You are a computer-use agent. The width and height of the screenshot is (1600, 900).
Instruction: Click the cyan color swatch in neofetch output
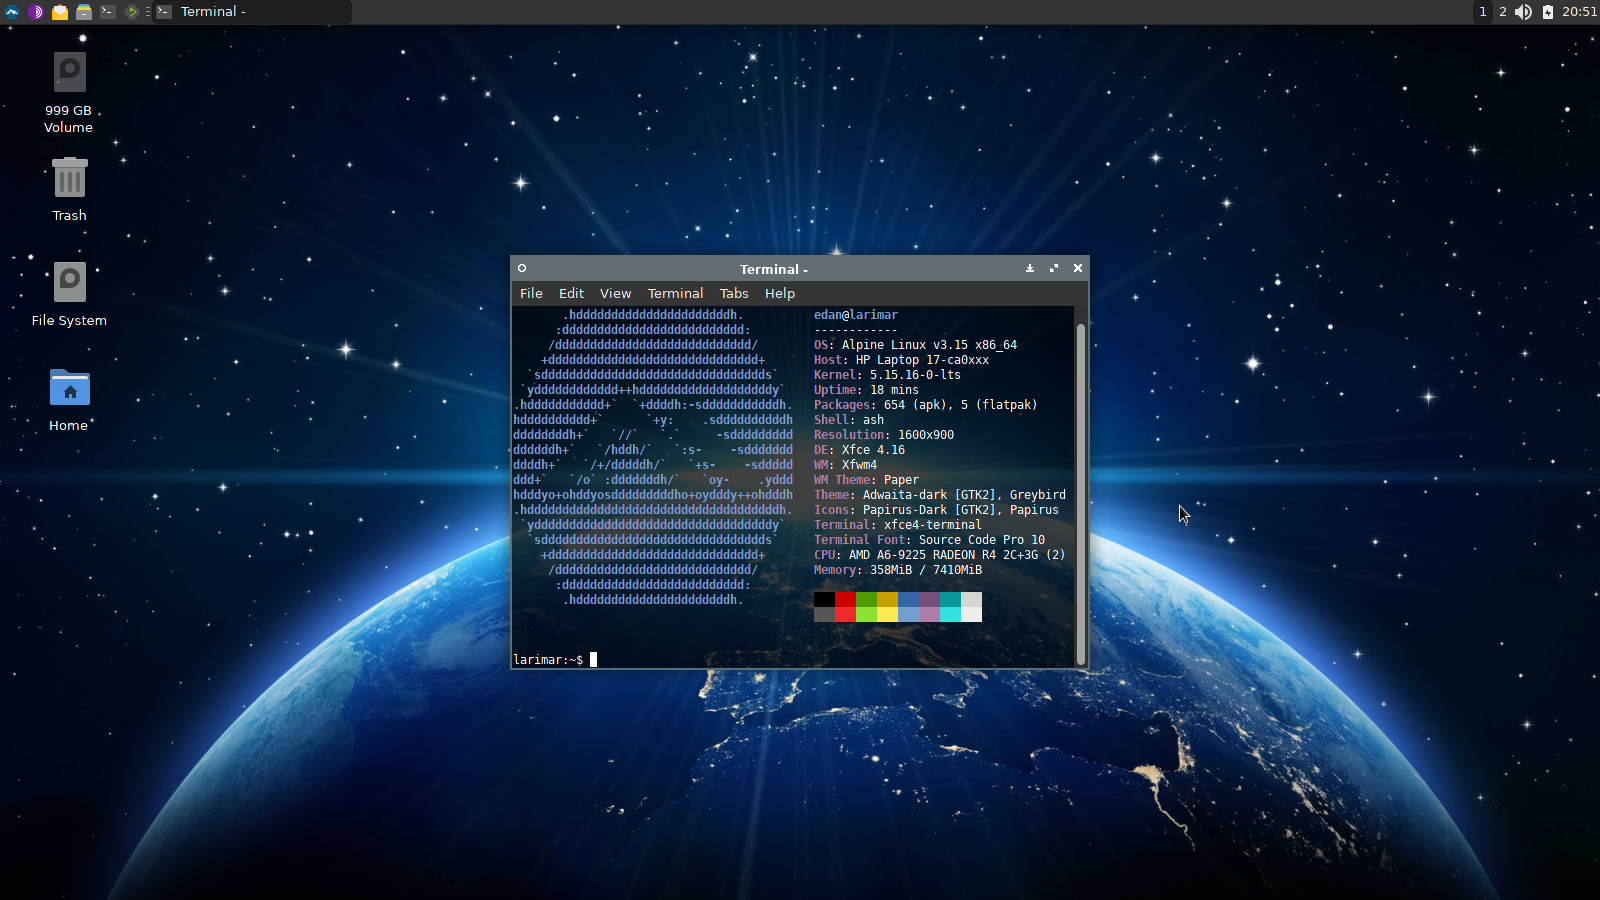[950, 607]
